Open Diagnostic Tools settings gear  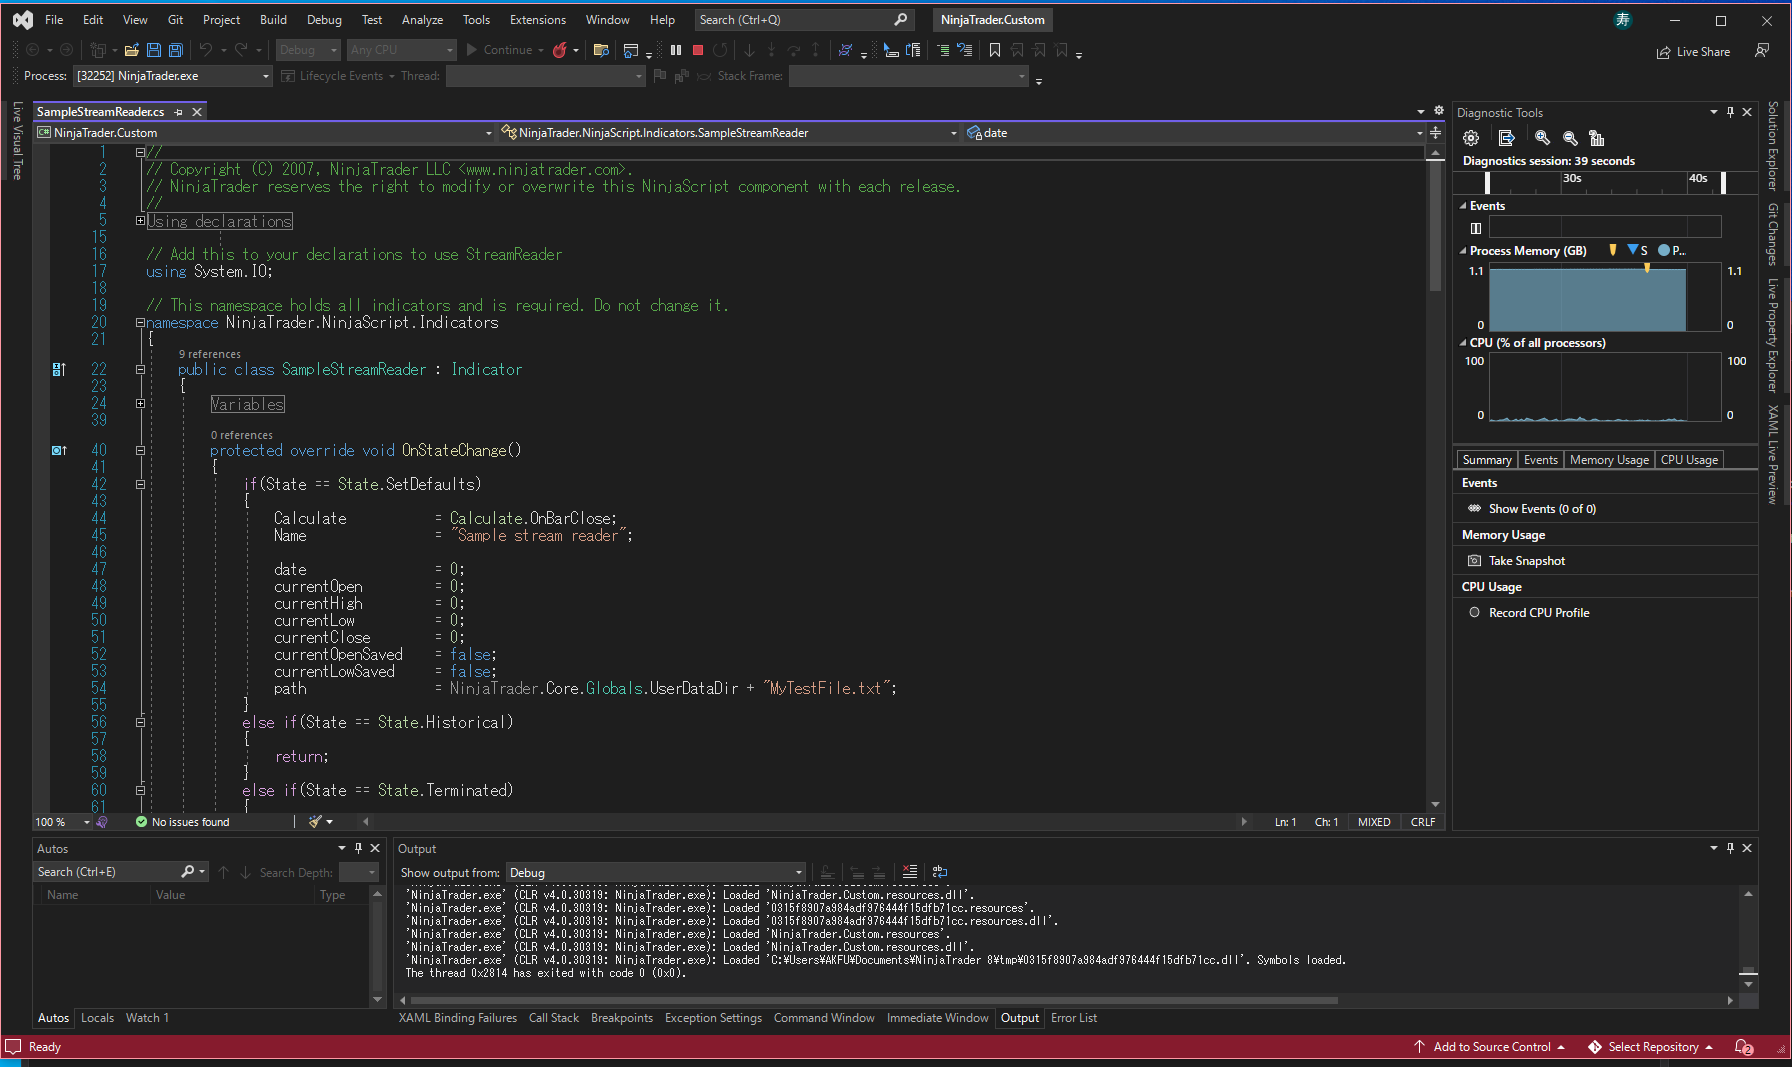[x=1471, y=138]
